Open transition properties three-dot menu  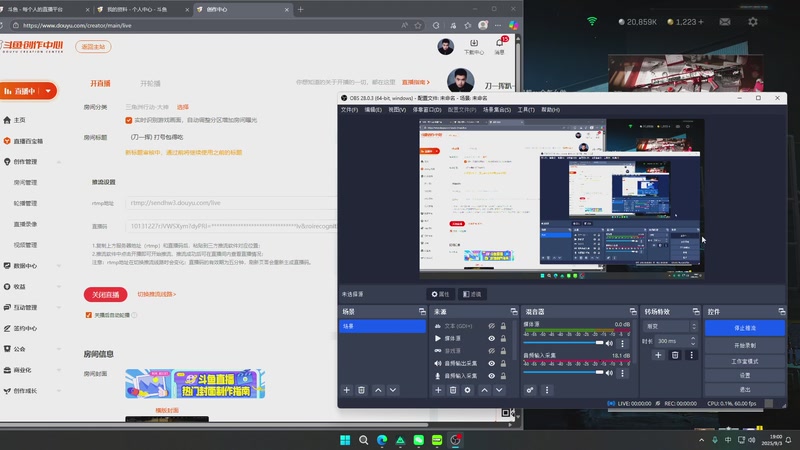coord(691,355)
